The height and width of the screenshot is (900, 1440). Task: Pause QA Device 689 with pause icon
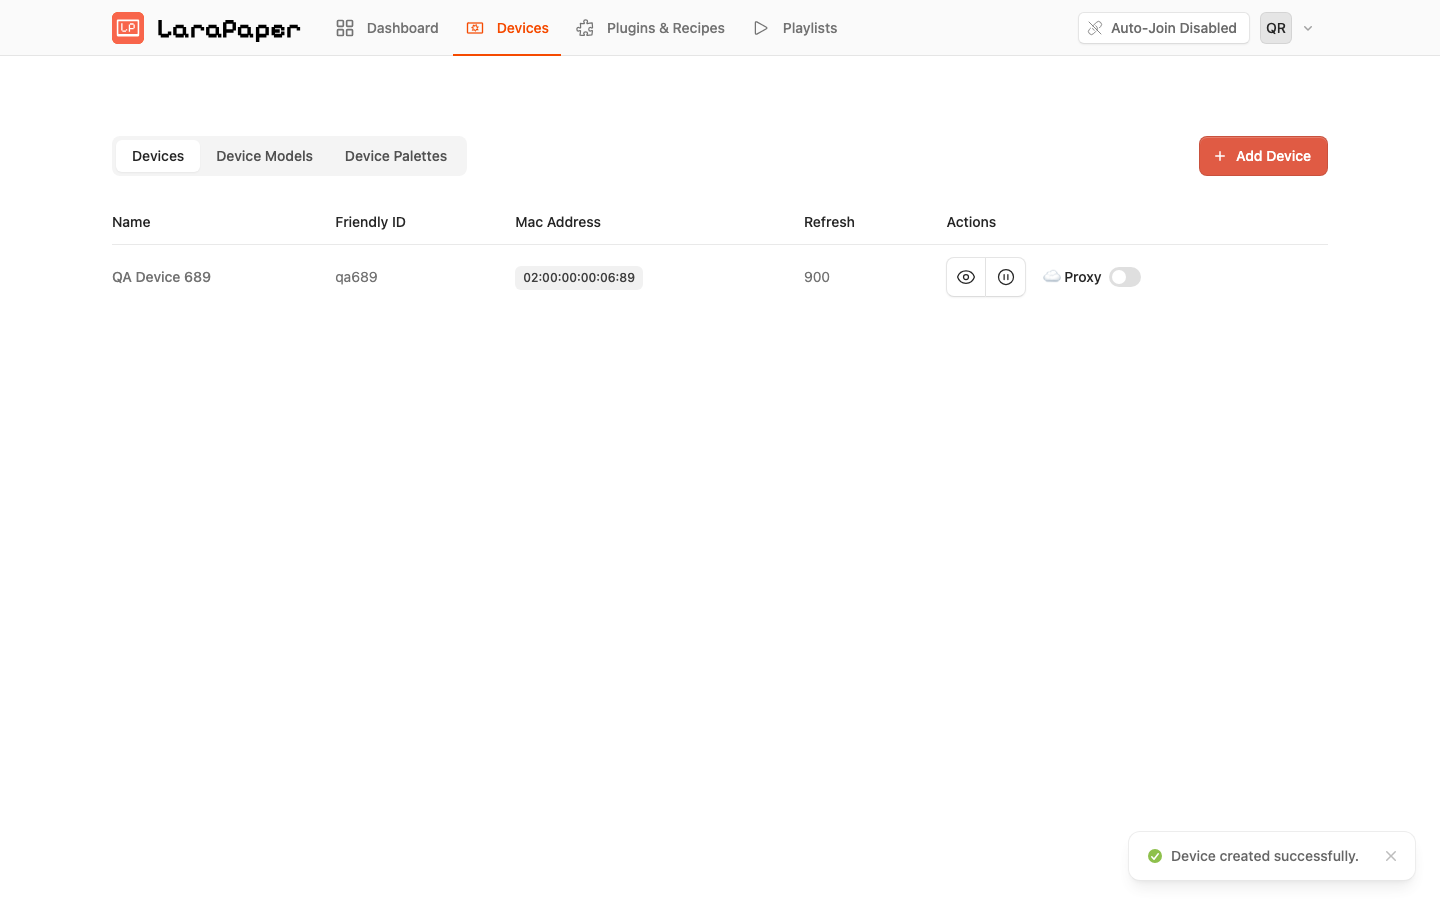pyautogui.click(x=1006, y=277)
